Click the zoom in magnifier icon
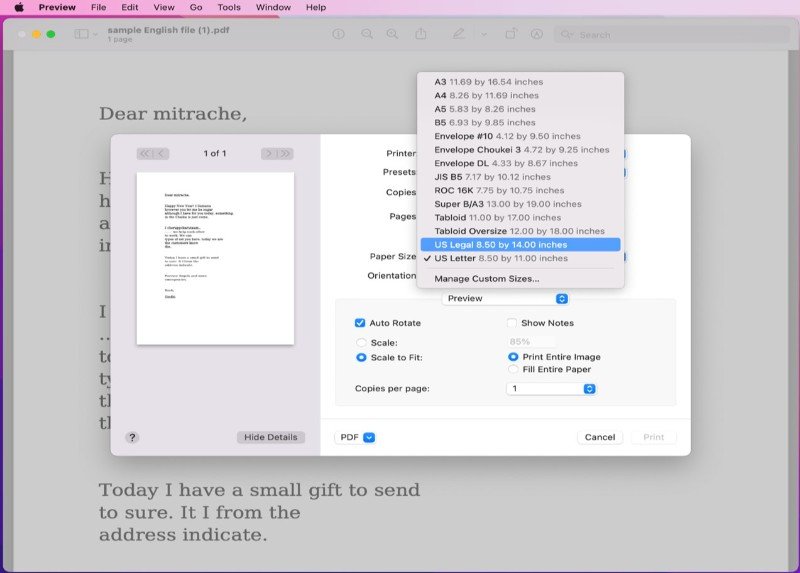Image resolution: width=800 pixels, height=573 pixels. pos(392,34)
